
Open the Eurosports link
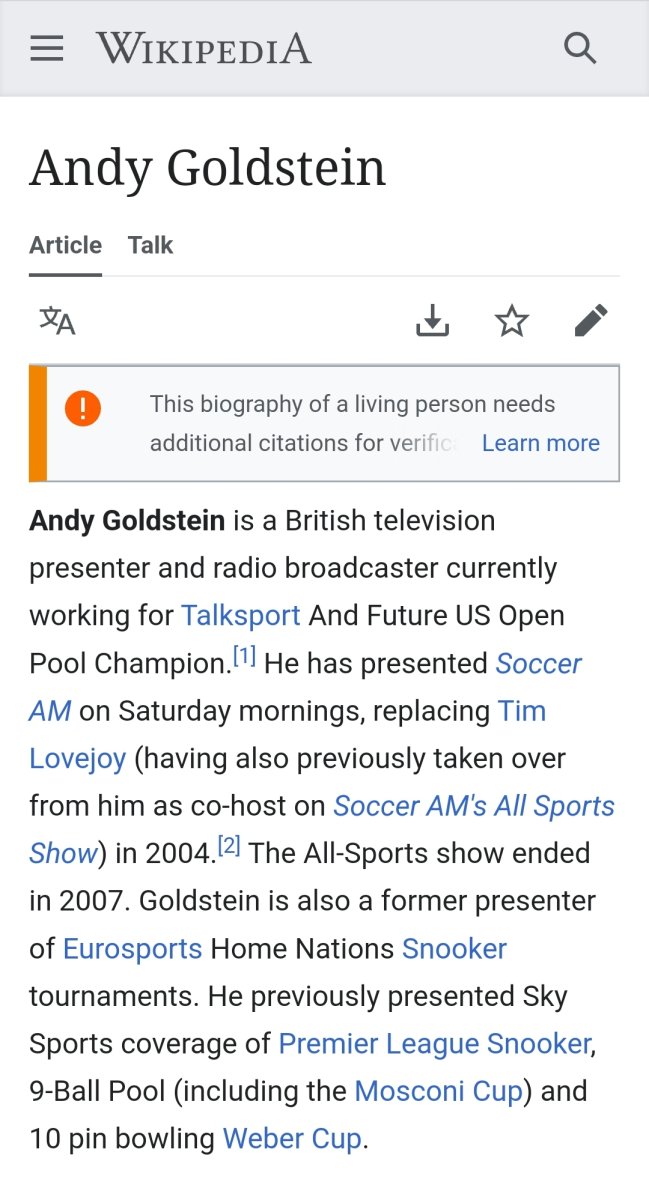coord(132,948)
